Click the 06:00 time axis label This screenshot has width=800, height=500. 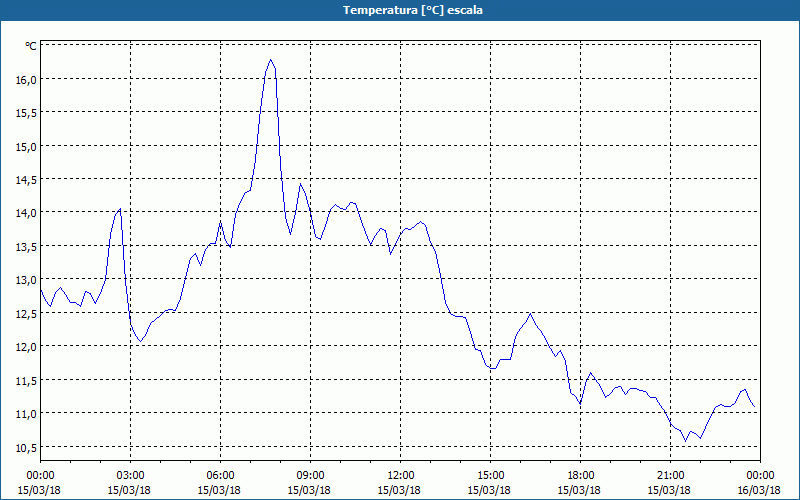pyautogui.click(x=220, y=476)
